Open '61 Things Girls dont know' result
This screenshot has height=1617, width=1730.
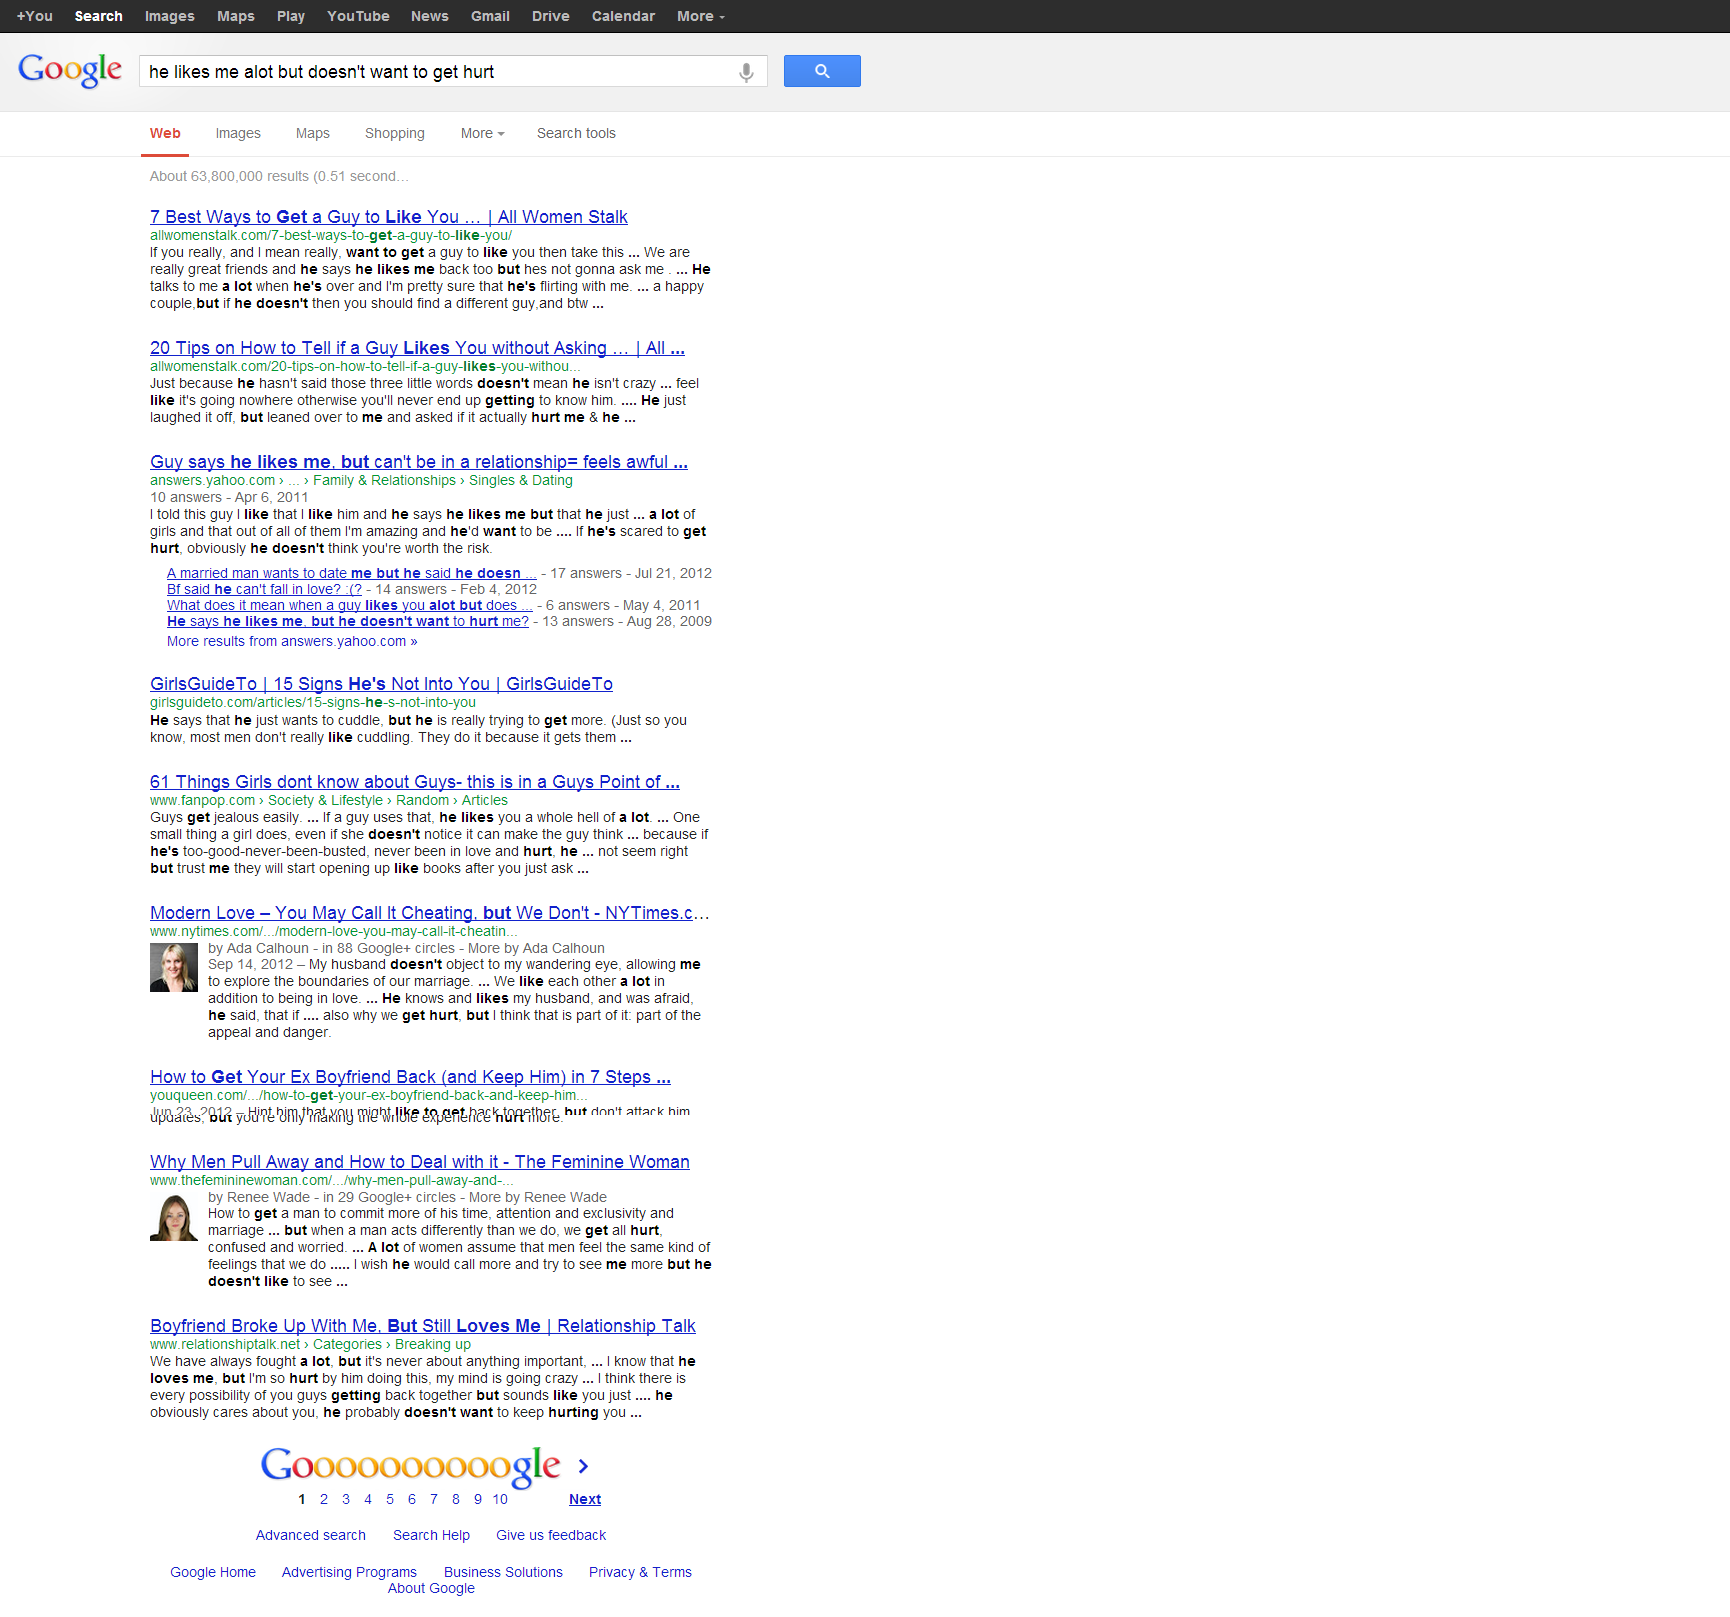[x=415, y=782]
